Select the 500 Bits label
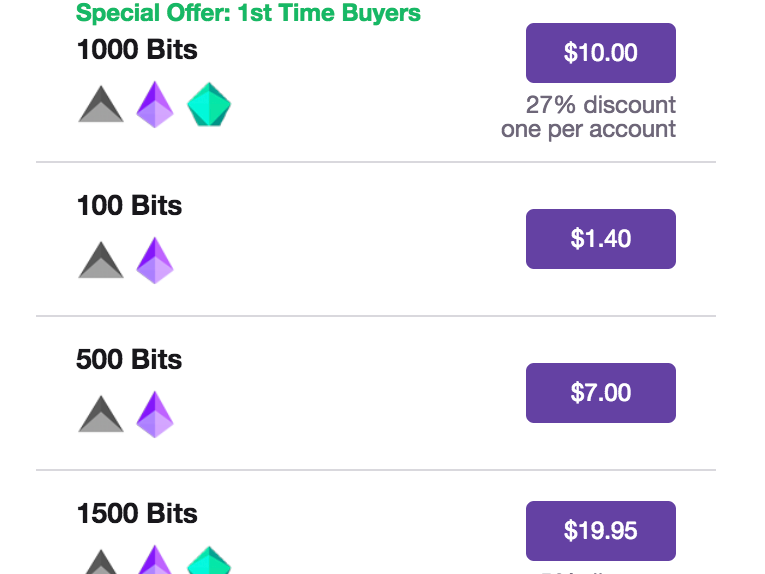Image resolution: width=765 pixels, height=574 pixels. [x=129, y=359]
